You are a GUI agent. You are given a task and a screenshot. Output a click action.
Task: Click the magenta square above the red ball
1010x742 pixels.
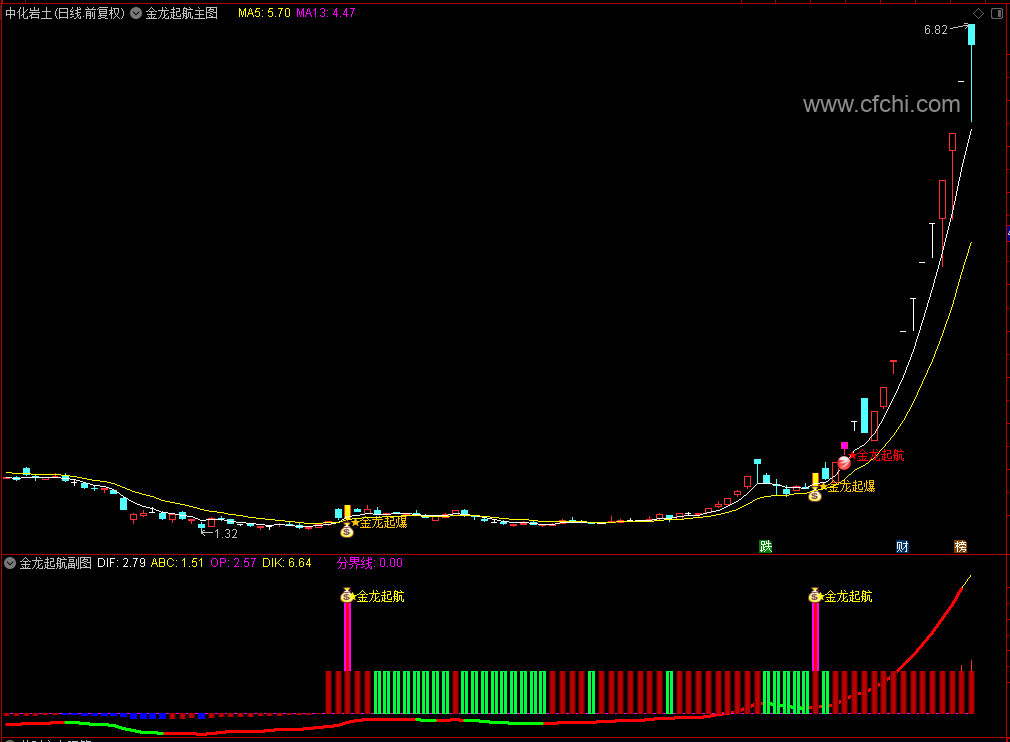pos(844,445)
